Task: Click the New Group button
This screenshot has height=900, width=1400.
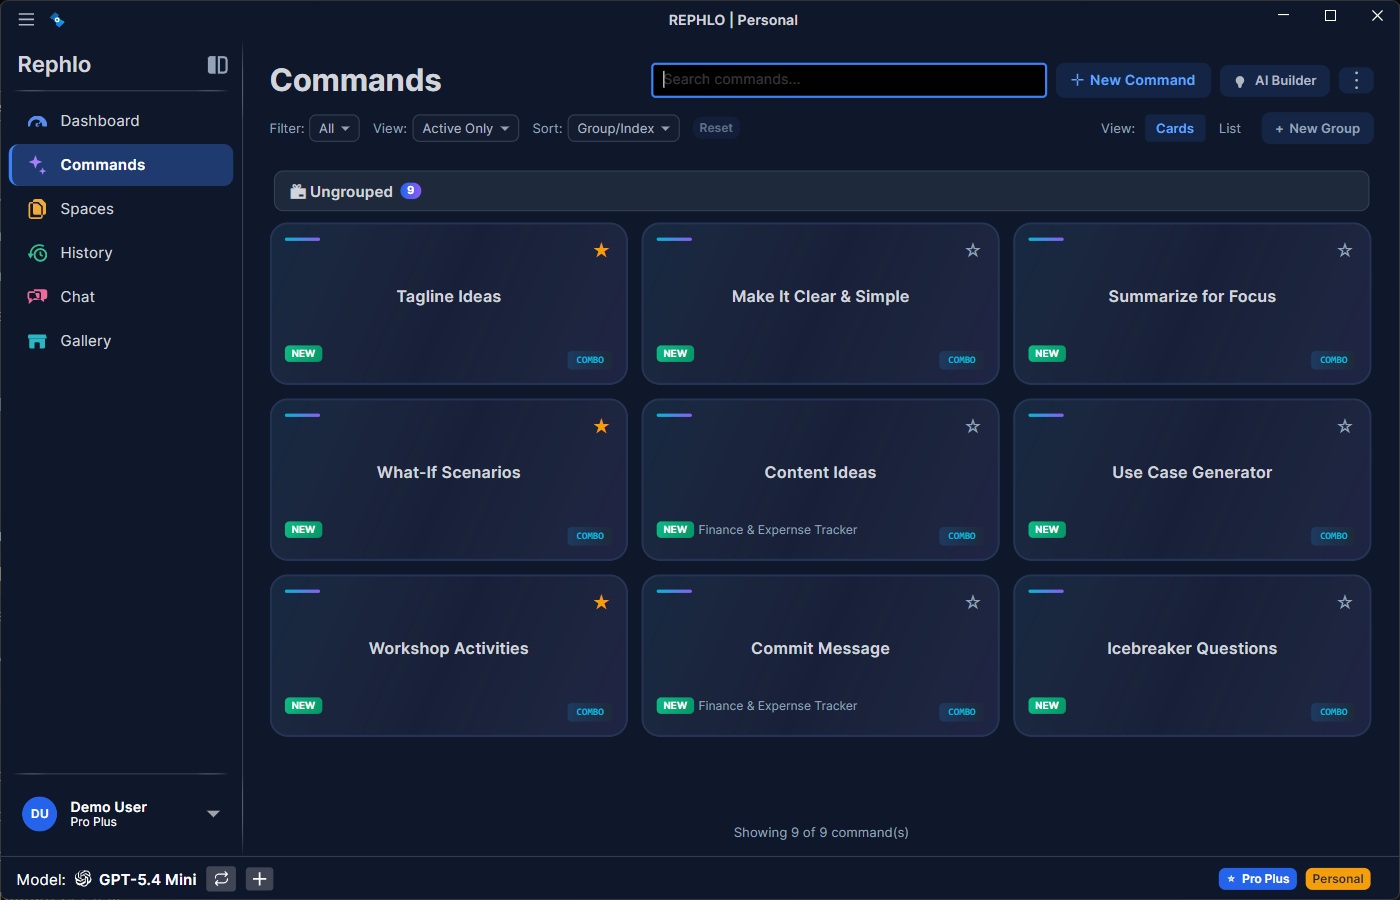Action: click(1317, 128)
